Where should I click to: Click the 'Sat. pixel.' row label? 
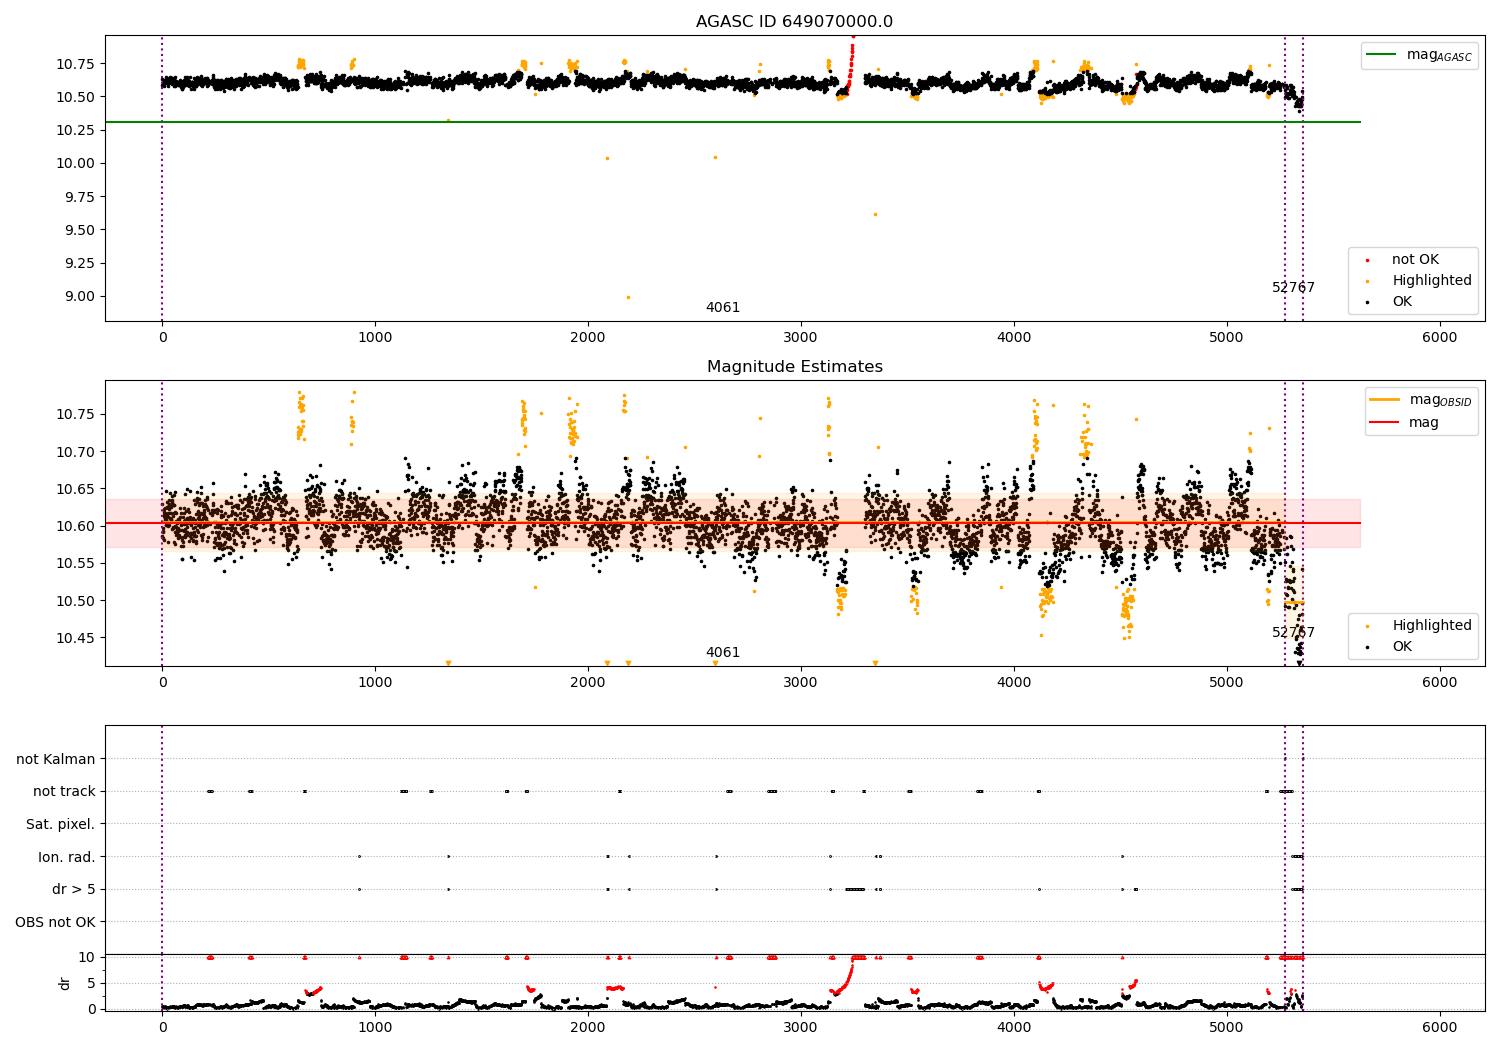(x=61, y=824)
